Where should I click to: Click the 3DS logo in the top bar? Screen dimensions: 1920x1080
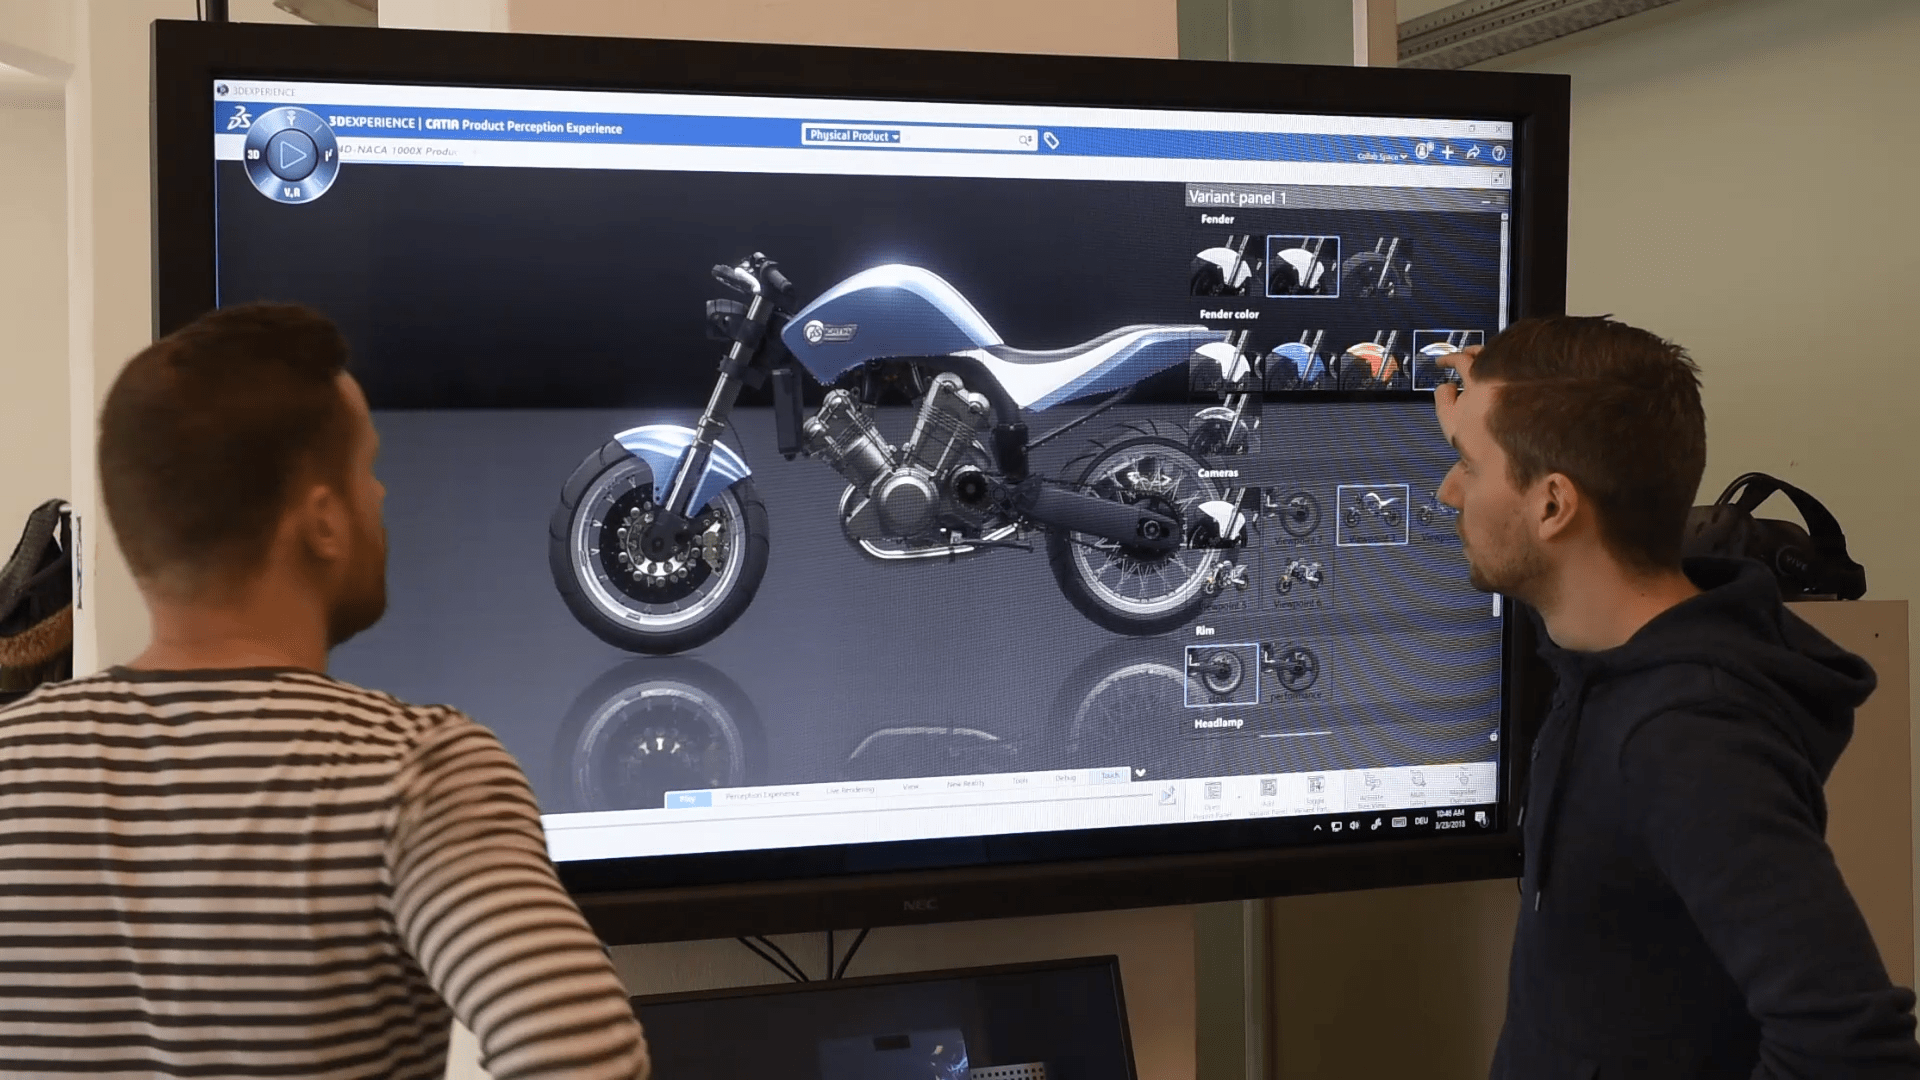[239, 119]
